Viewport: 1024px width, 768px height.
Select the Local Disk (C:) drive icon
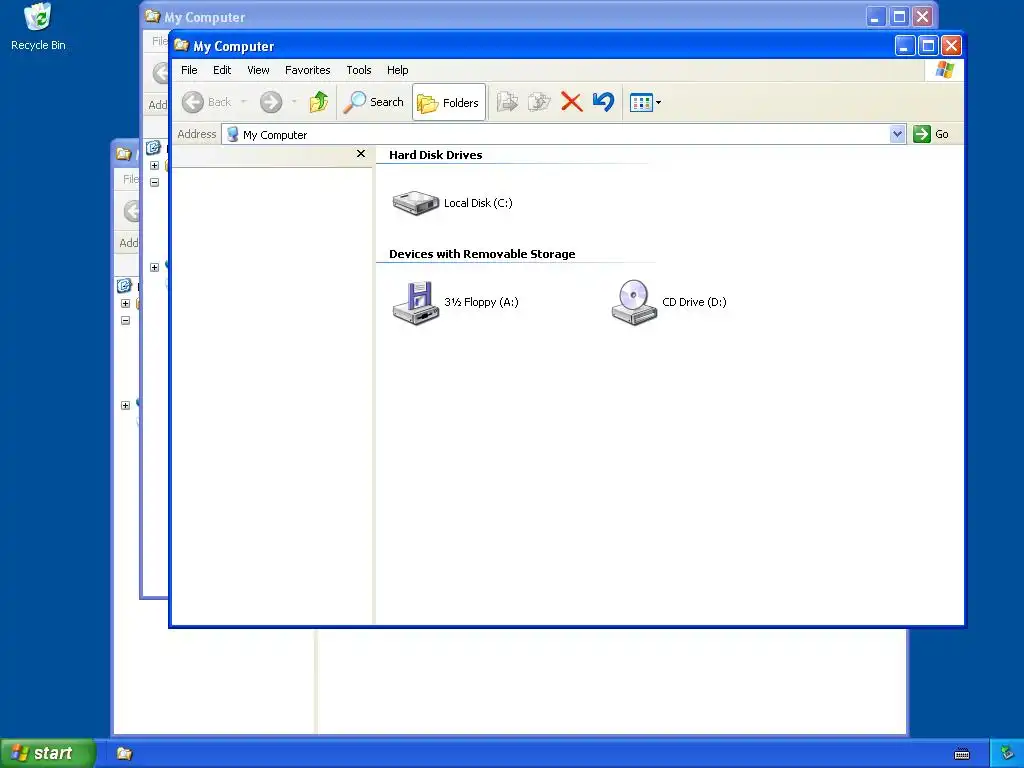coord(415,202)
